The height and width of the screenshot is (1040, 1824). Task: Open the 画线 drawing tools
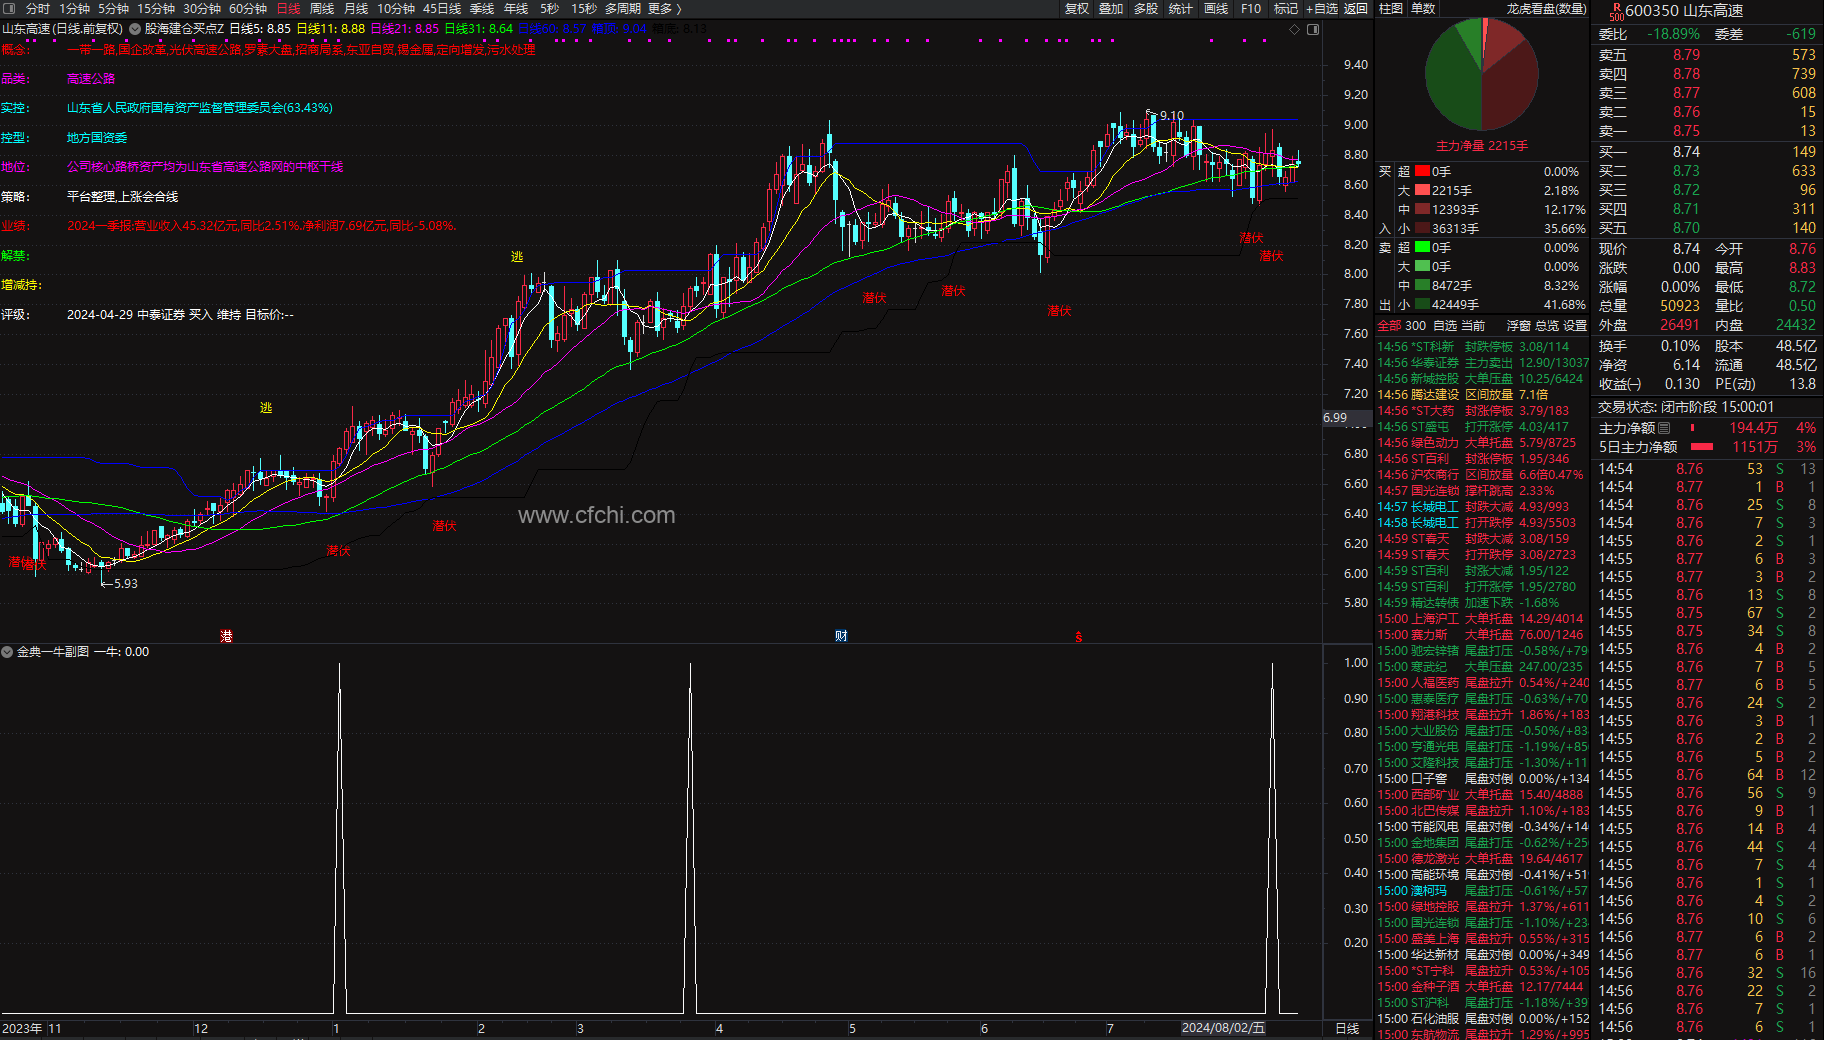(1216, 9)
